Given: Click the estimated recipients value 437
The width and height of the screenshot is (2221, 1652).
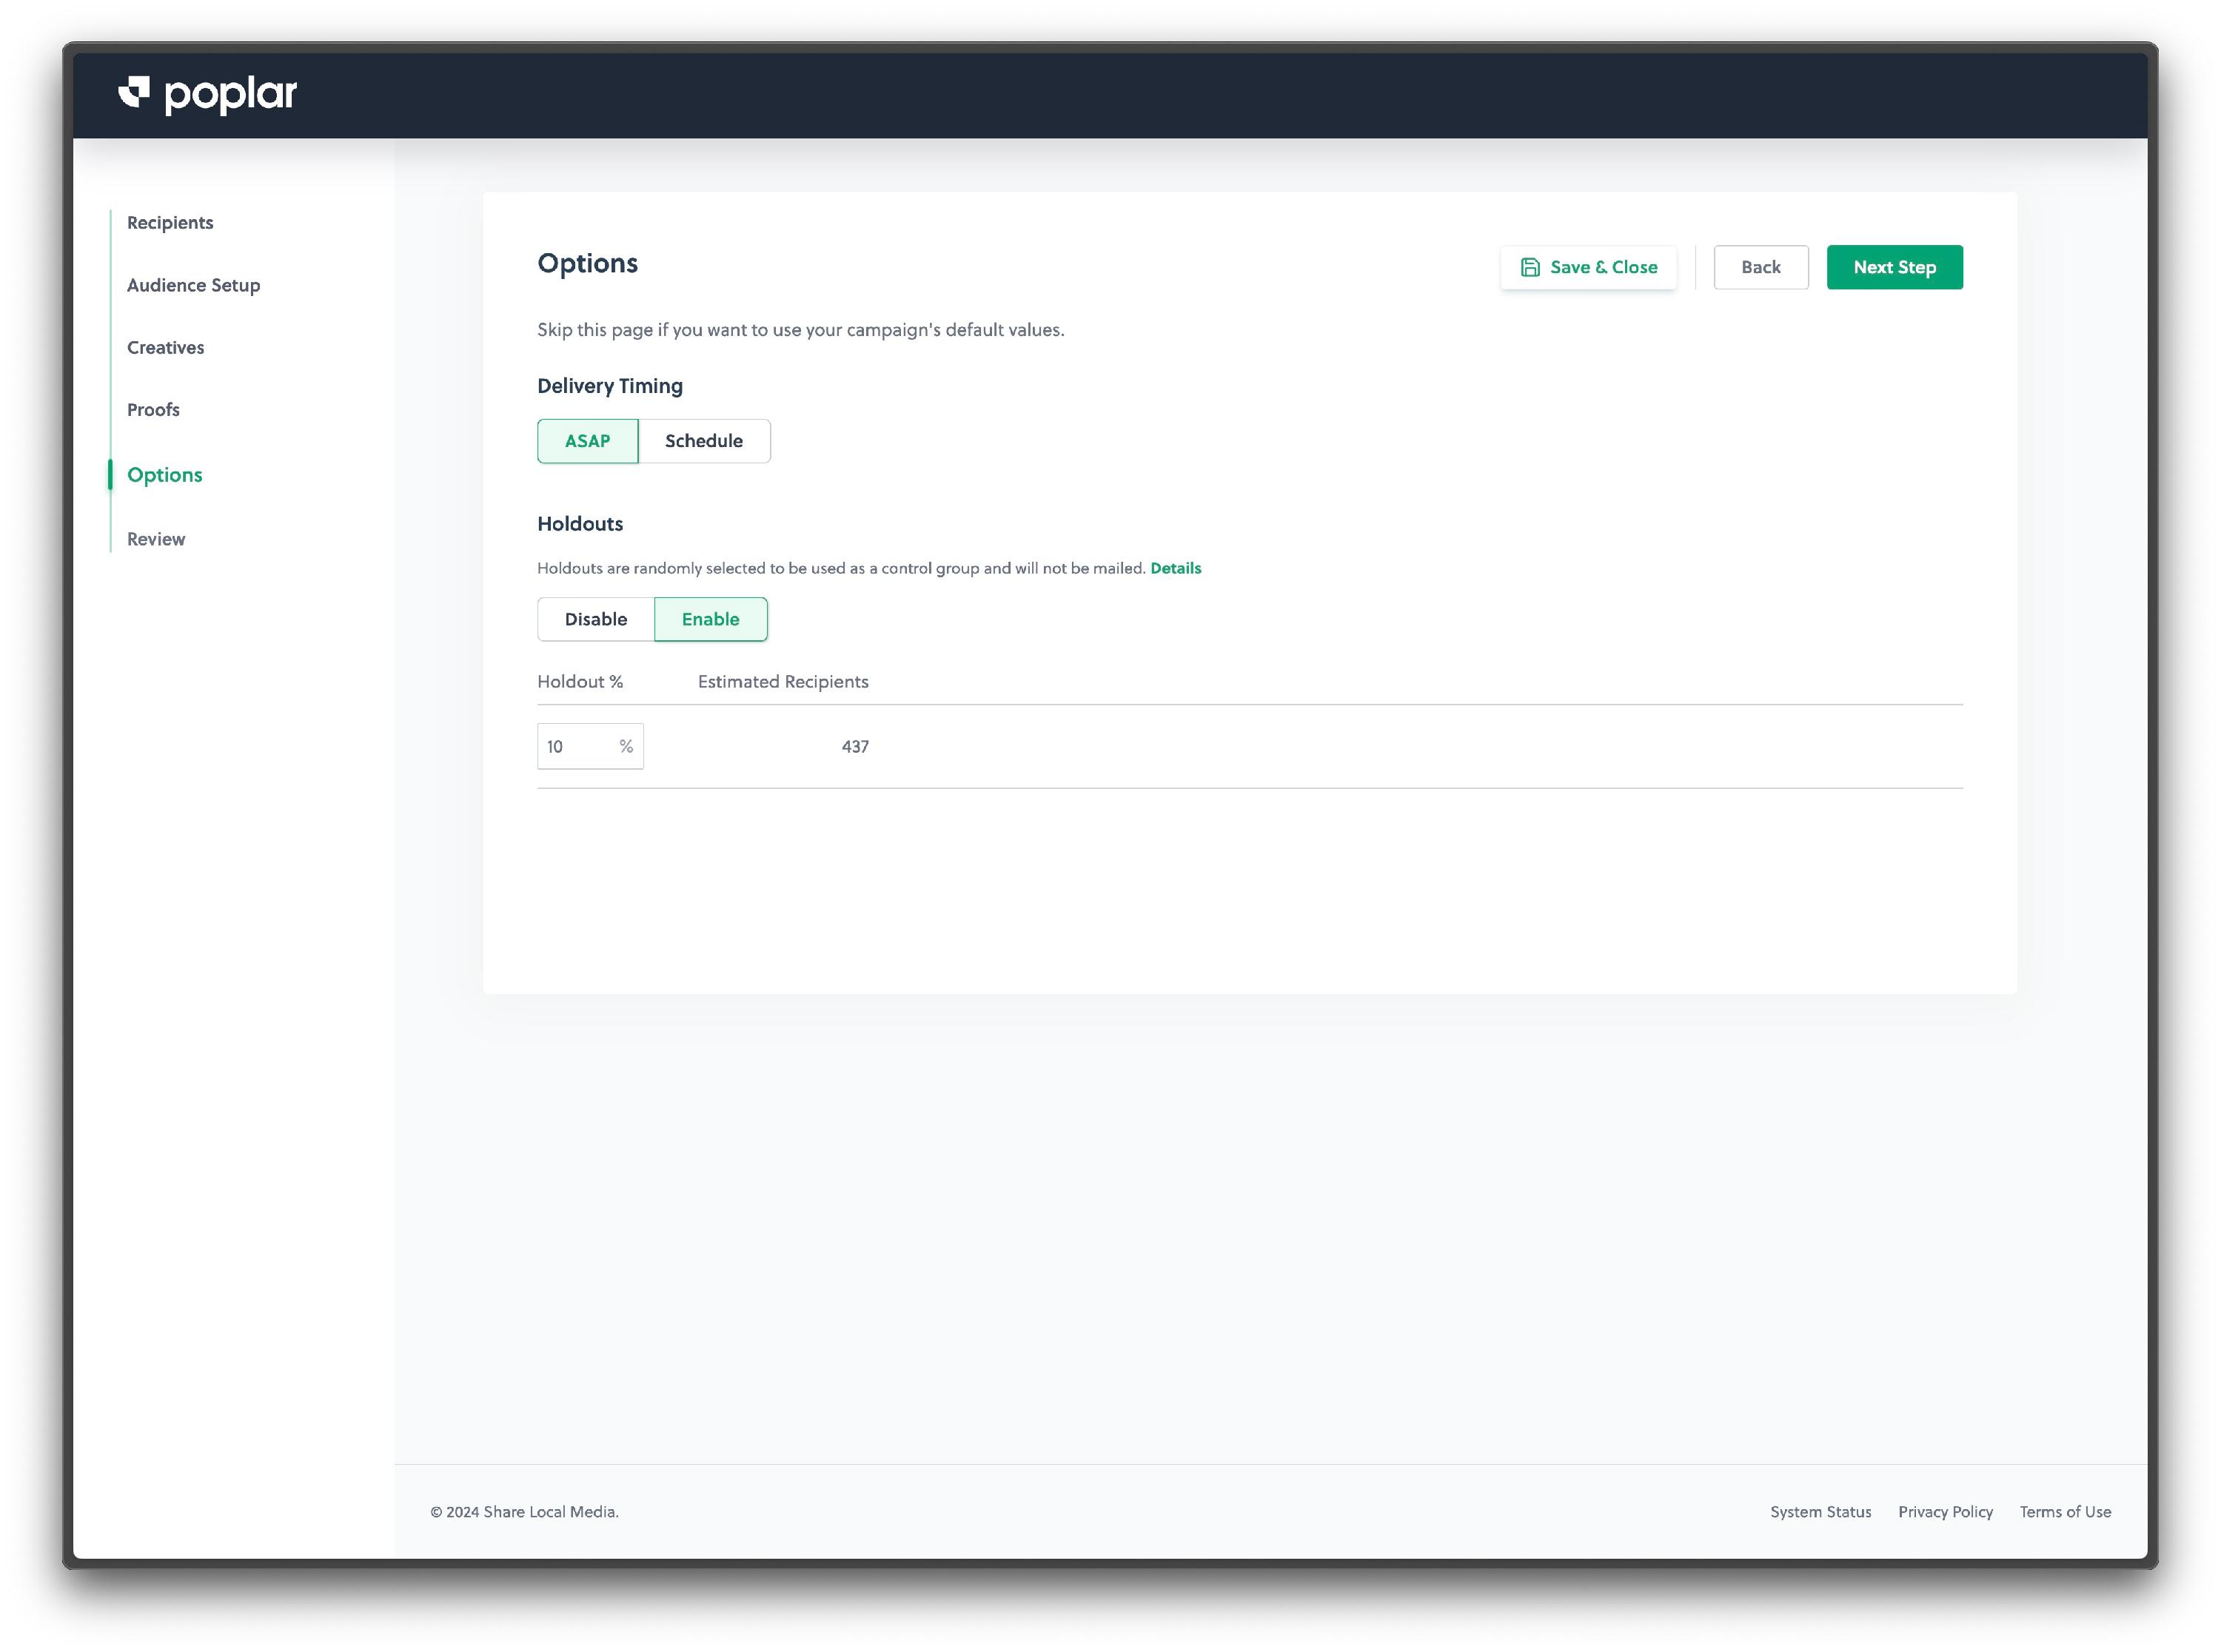Looking at the screenshot, I should click(x=855, y=746).
